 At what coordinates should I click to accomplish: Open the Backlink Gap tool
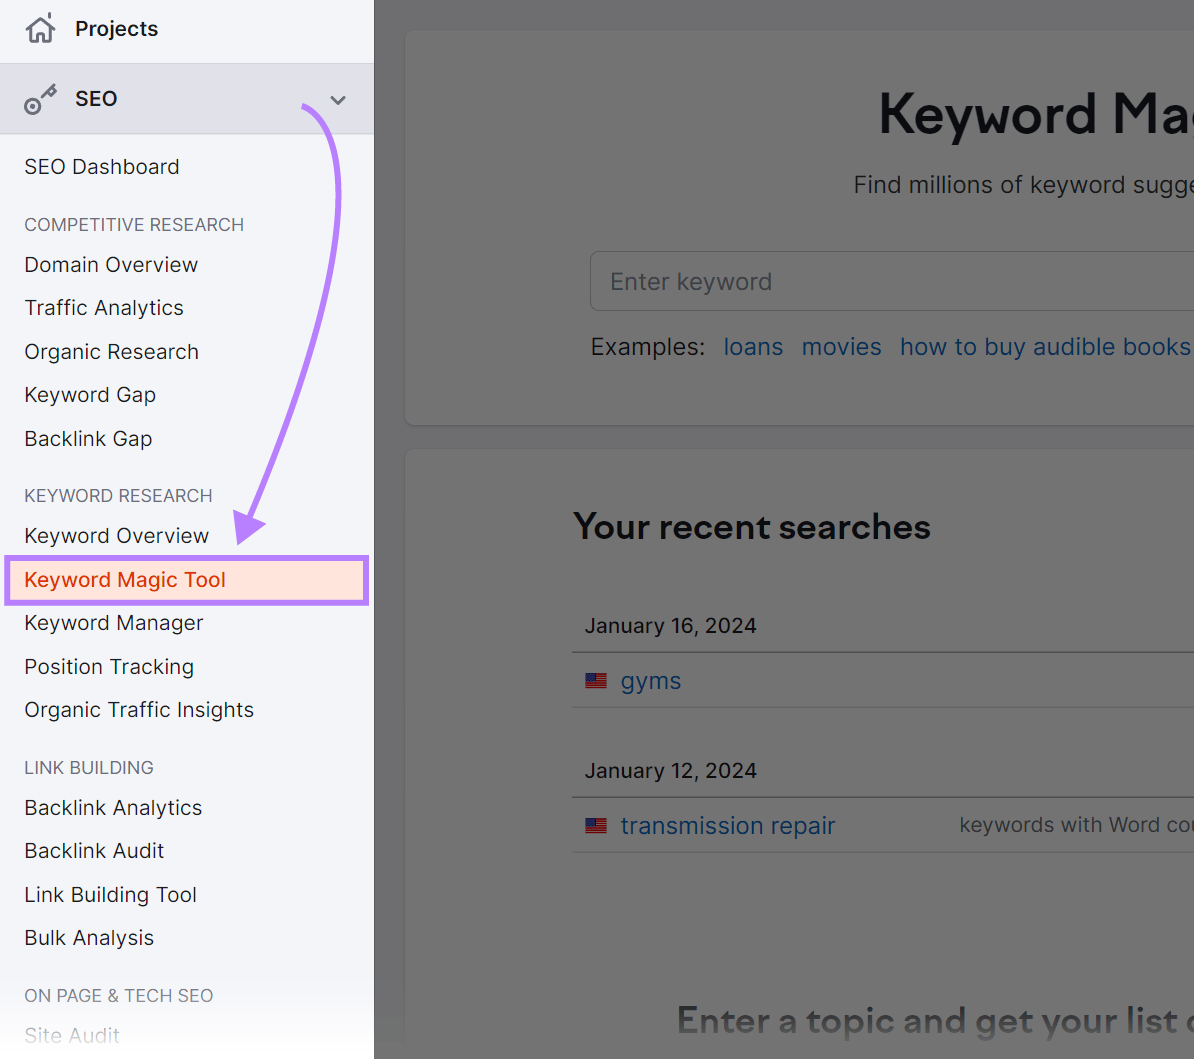point(88,438)
